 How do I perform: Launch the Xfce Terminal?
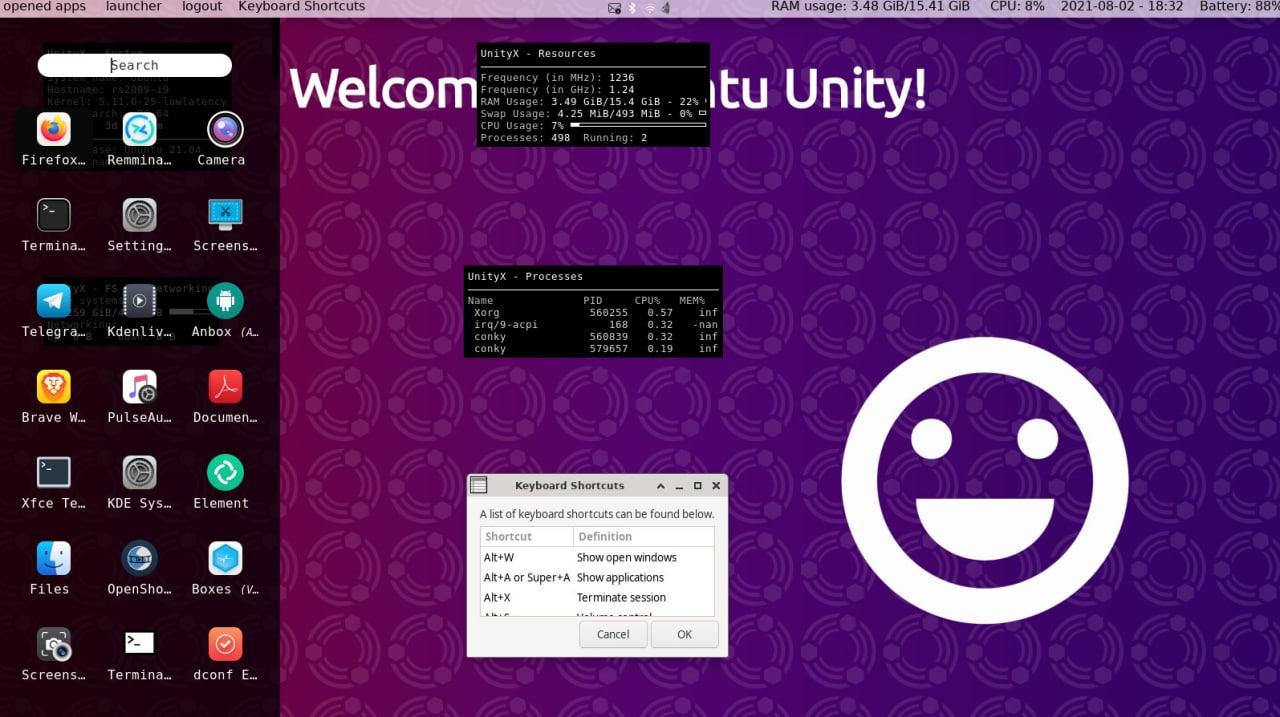click(54, 484)
